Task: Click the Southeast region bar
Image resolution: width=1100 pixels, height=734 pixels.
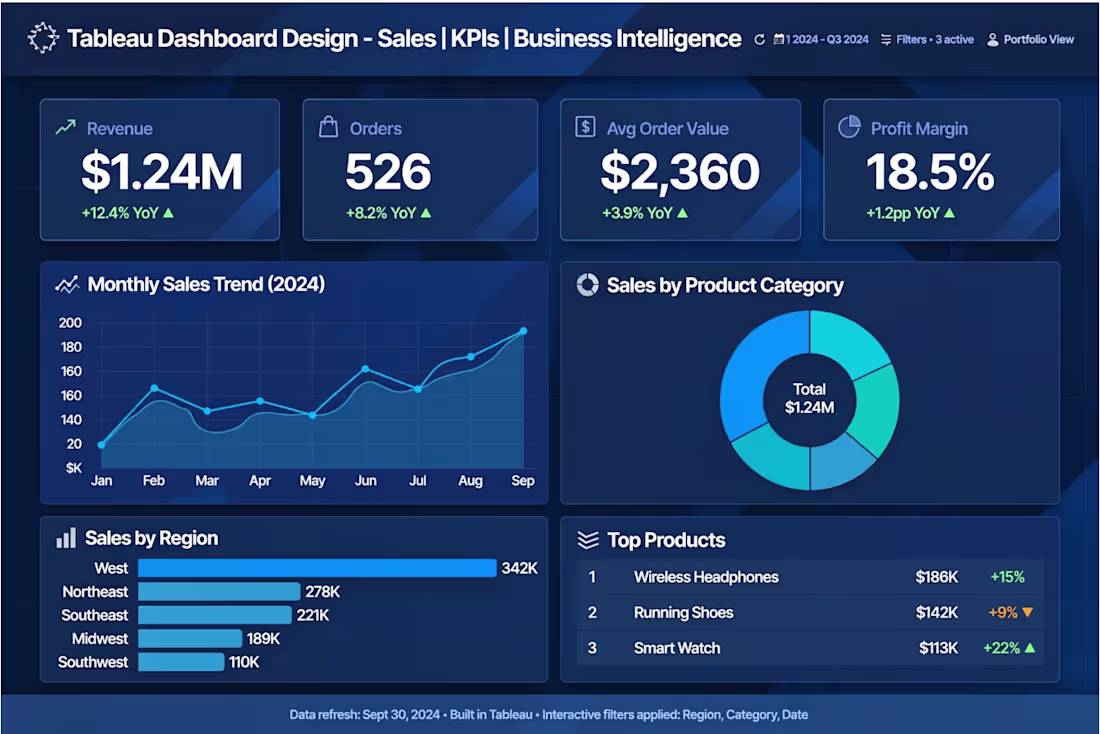Action: [x=215, y=615]
